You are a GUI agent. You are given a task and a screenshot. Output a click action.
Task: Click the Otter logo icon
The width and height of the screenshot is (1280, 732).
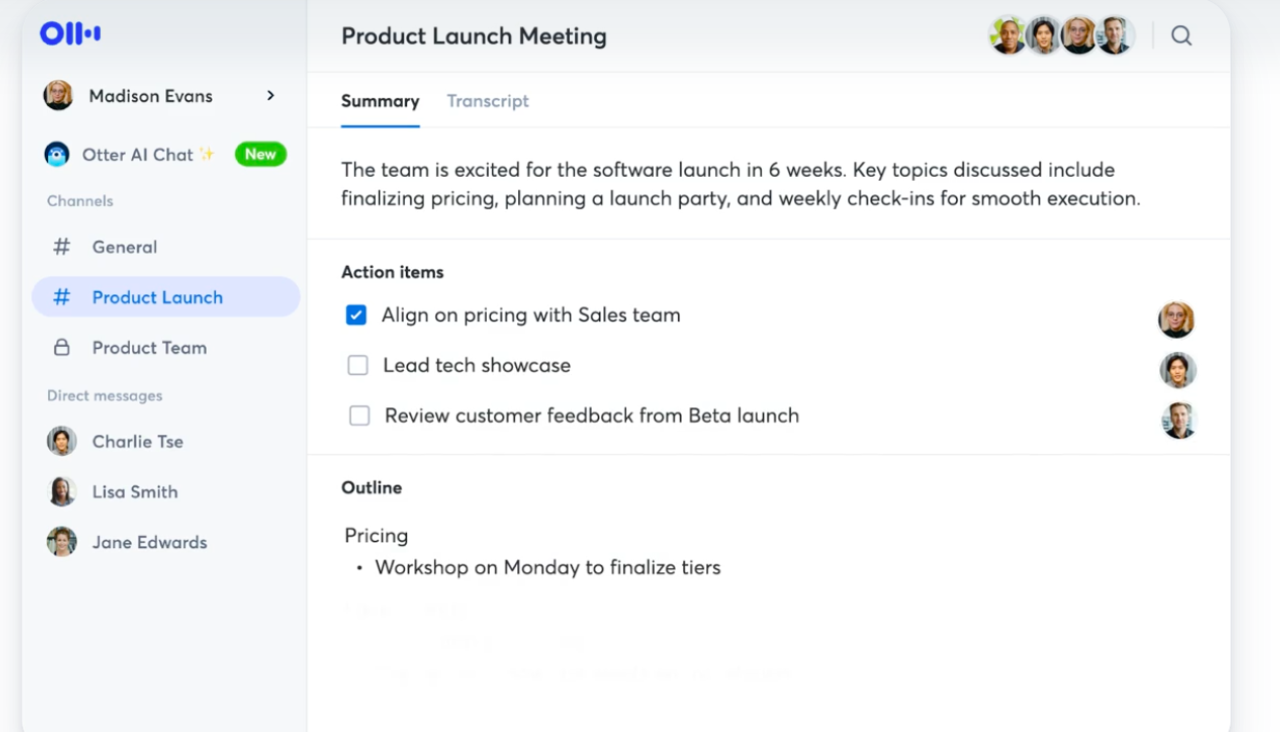(x=70, y=34)
